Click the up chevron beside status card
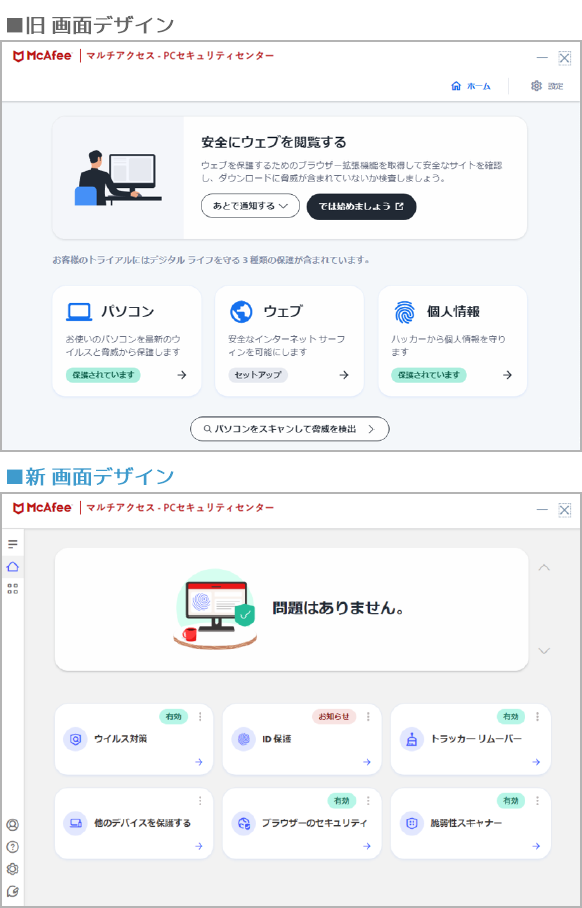This screenshot has height=908, width=582. click(x=544, y=568)
